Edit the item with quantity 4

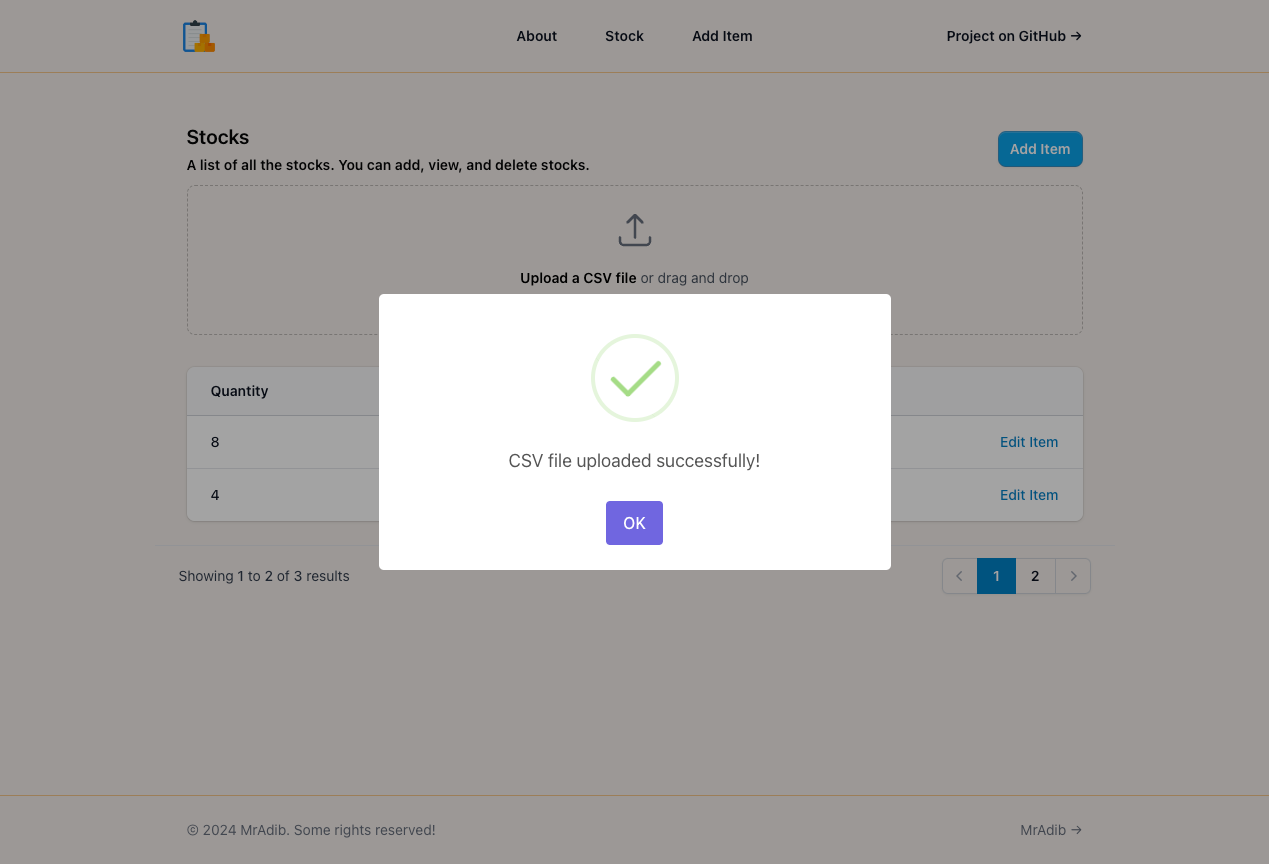click(1029, 495)
